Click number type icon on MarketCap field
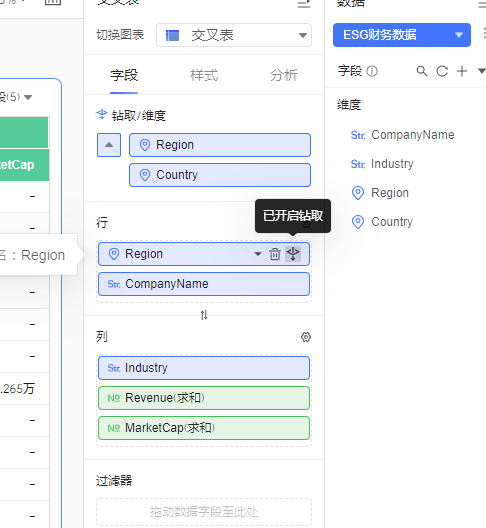 pyautogui.click(x=114, y=428)
